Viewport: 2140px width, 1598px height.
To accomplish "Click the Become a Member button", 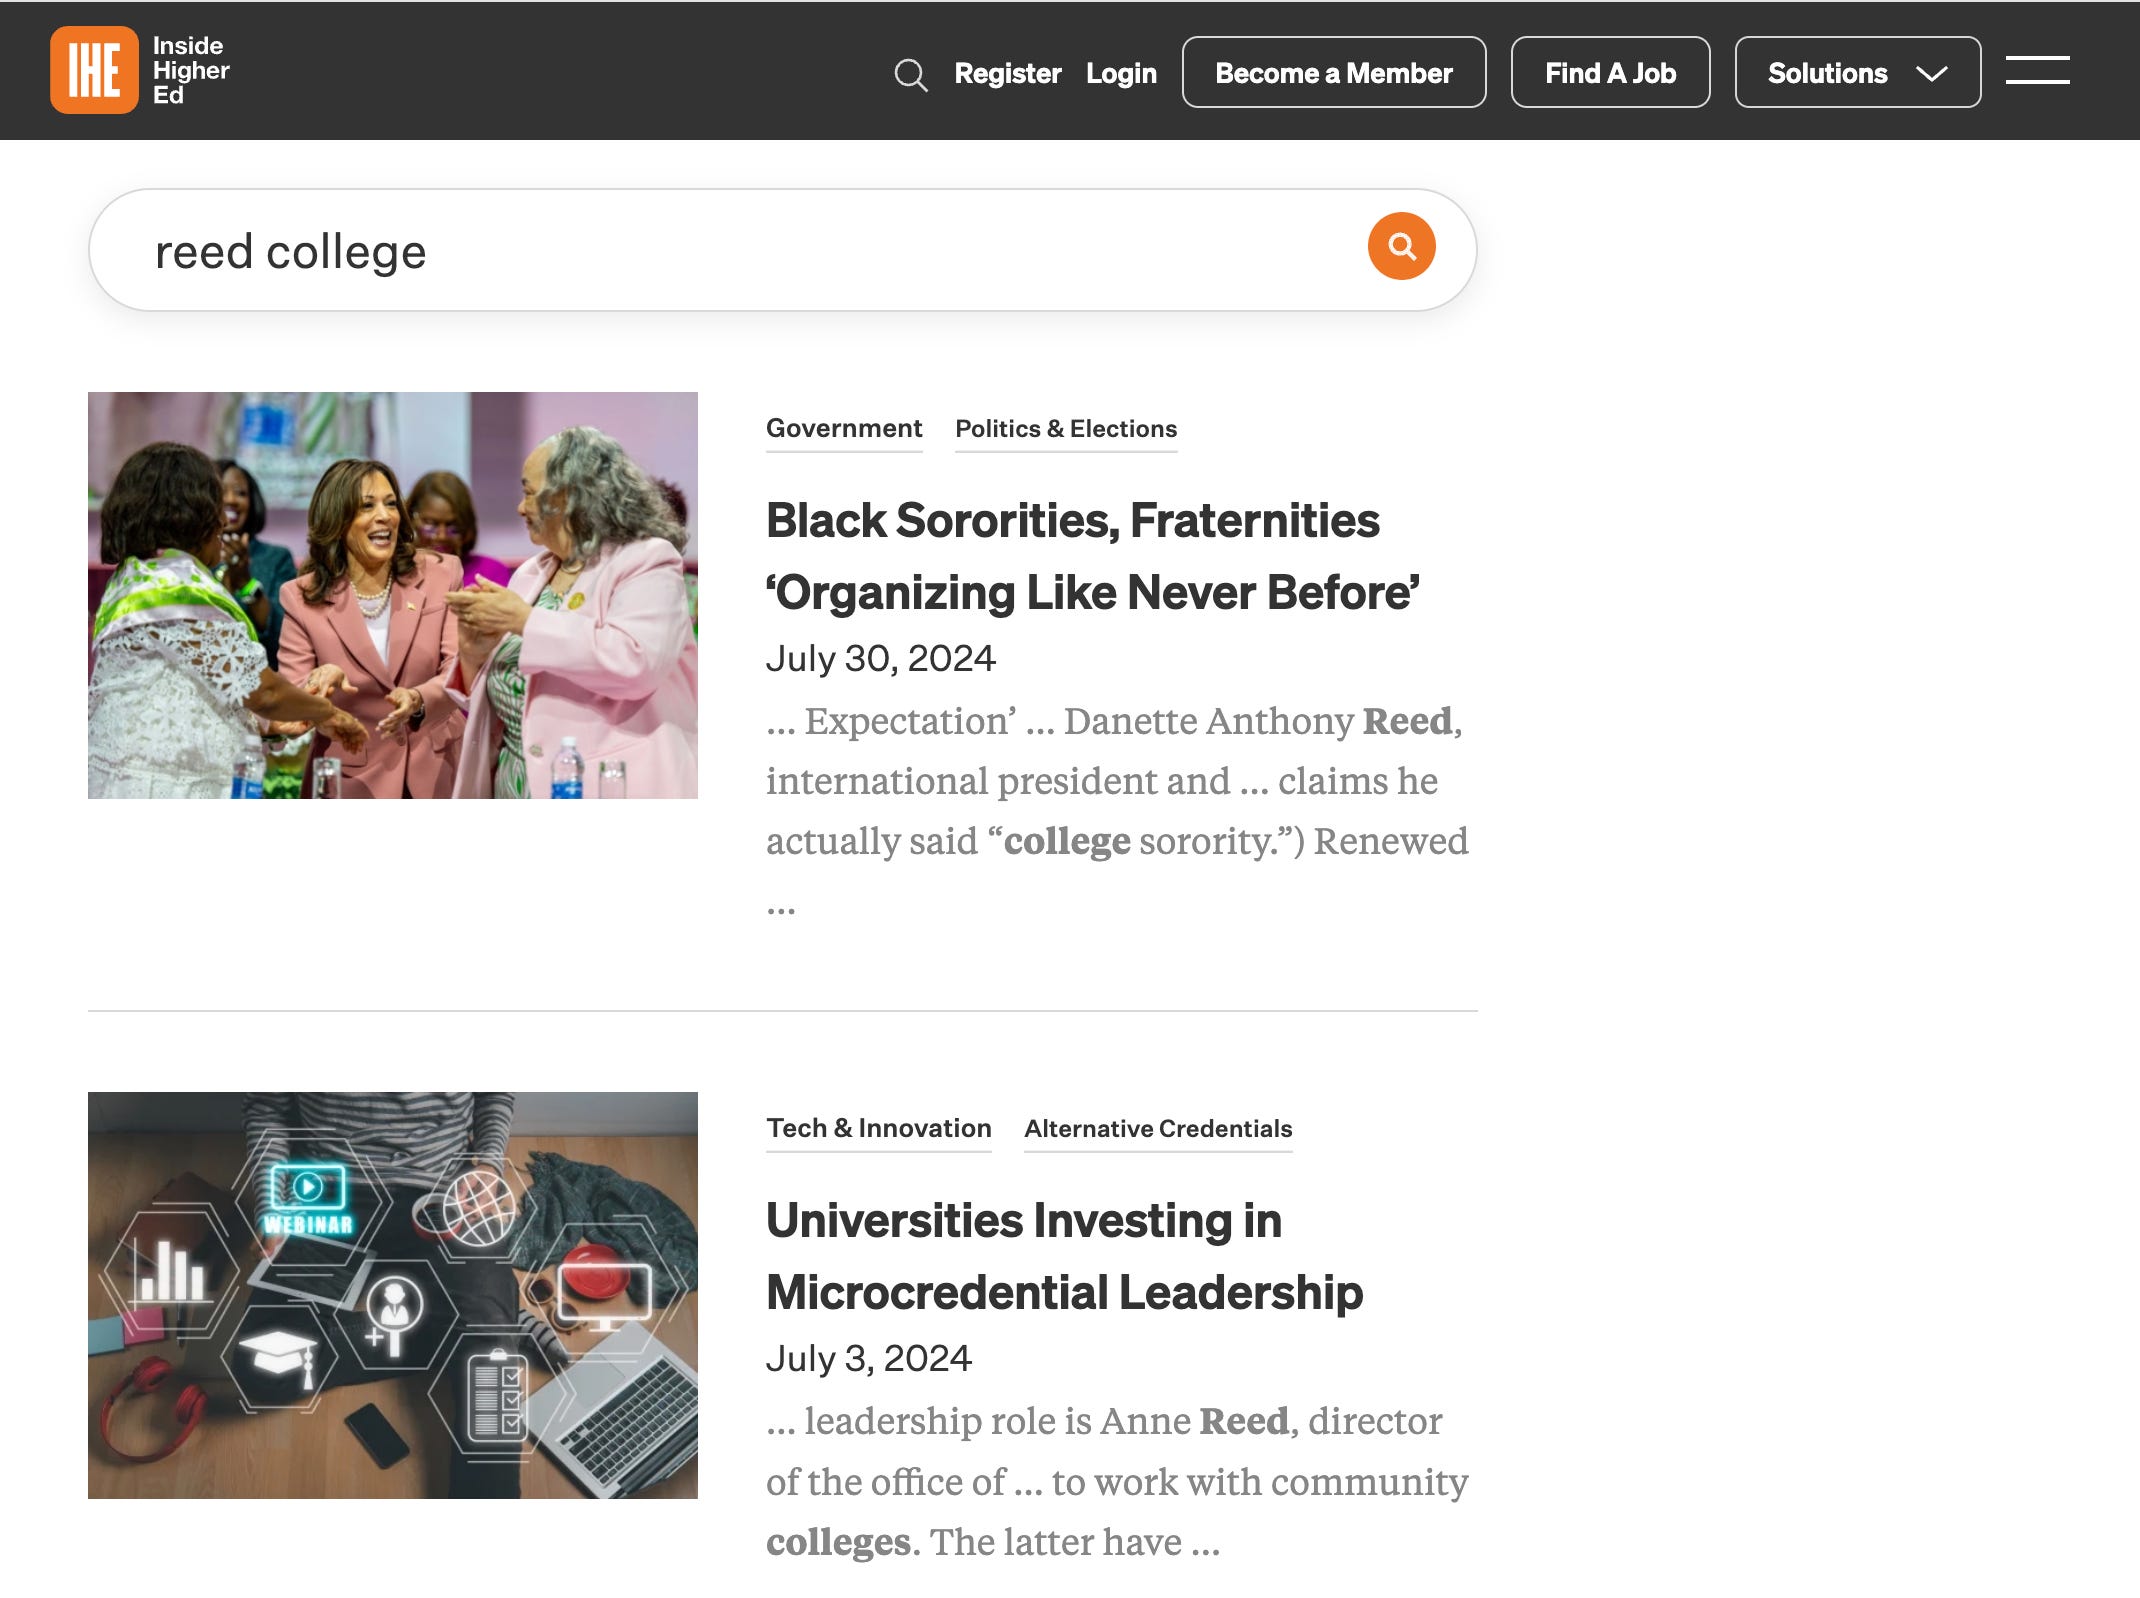I will [x=1333, y=72].
